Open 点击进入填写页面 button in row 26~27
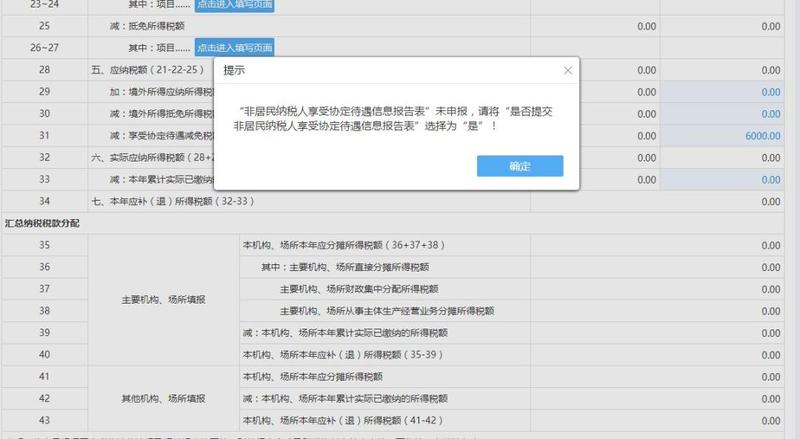The image size is (800, 439). [235, 47]
